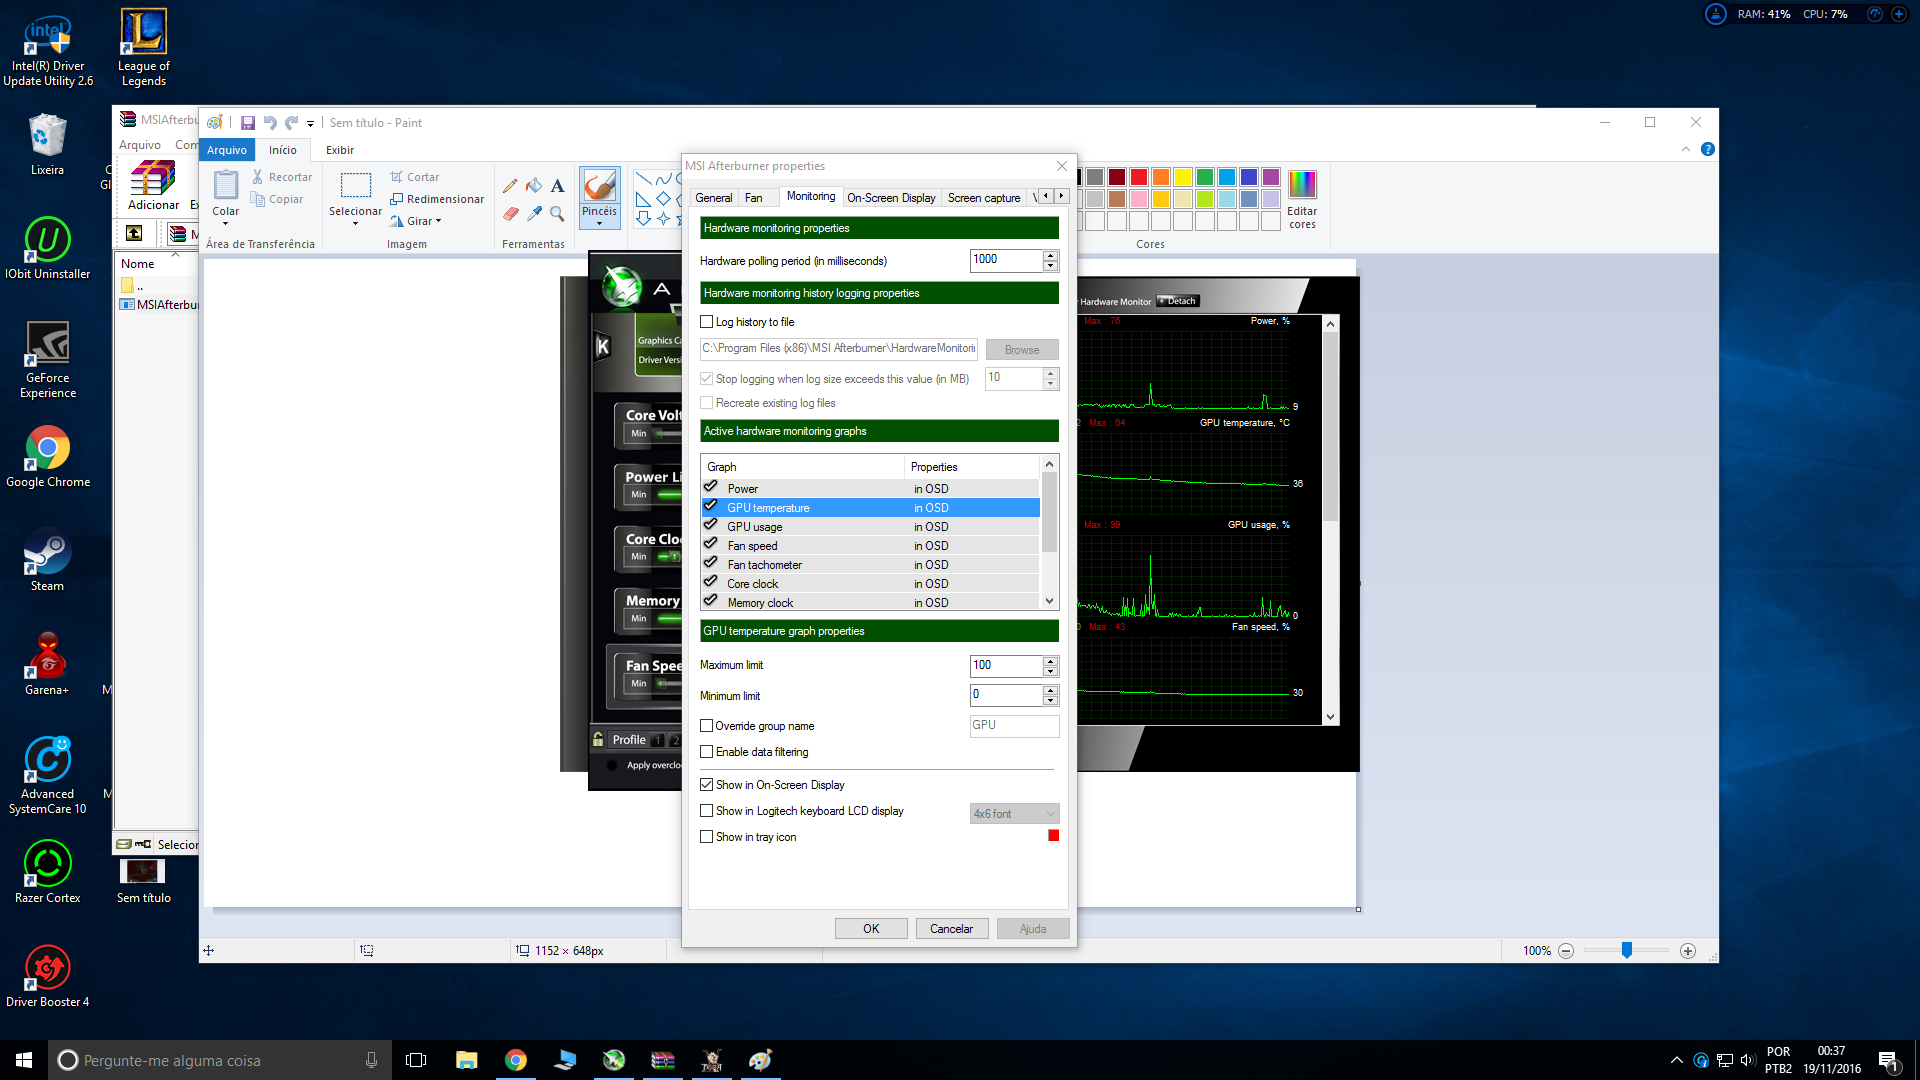
Task: Decrease the Minimum limit spinner
Action: pyautogui.click(x=1050, y=701)
